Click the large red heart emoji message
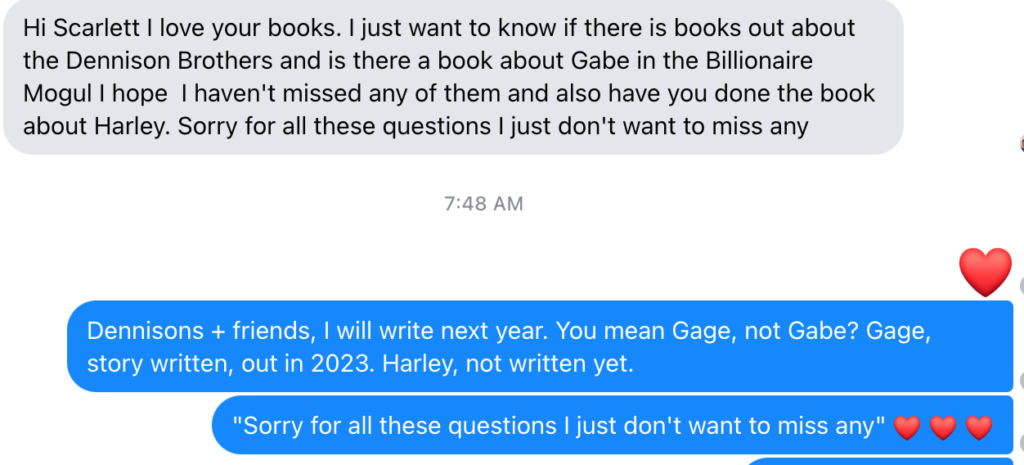Image resolution: width=1024 pixels, height=465 pixels. 985,271
